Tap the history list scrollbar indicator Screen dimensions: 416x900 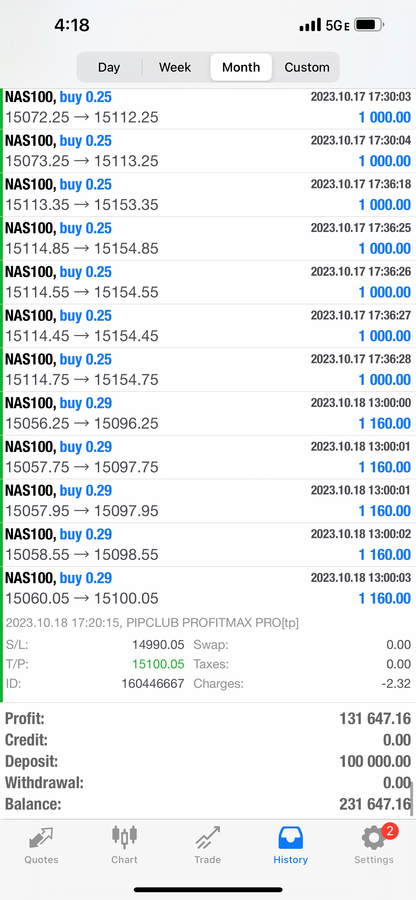pyautogui.click(x=412, y=796)
